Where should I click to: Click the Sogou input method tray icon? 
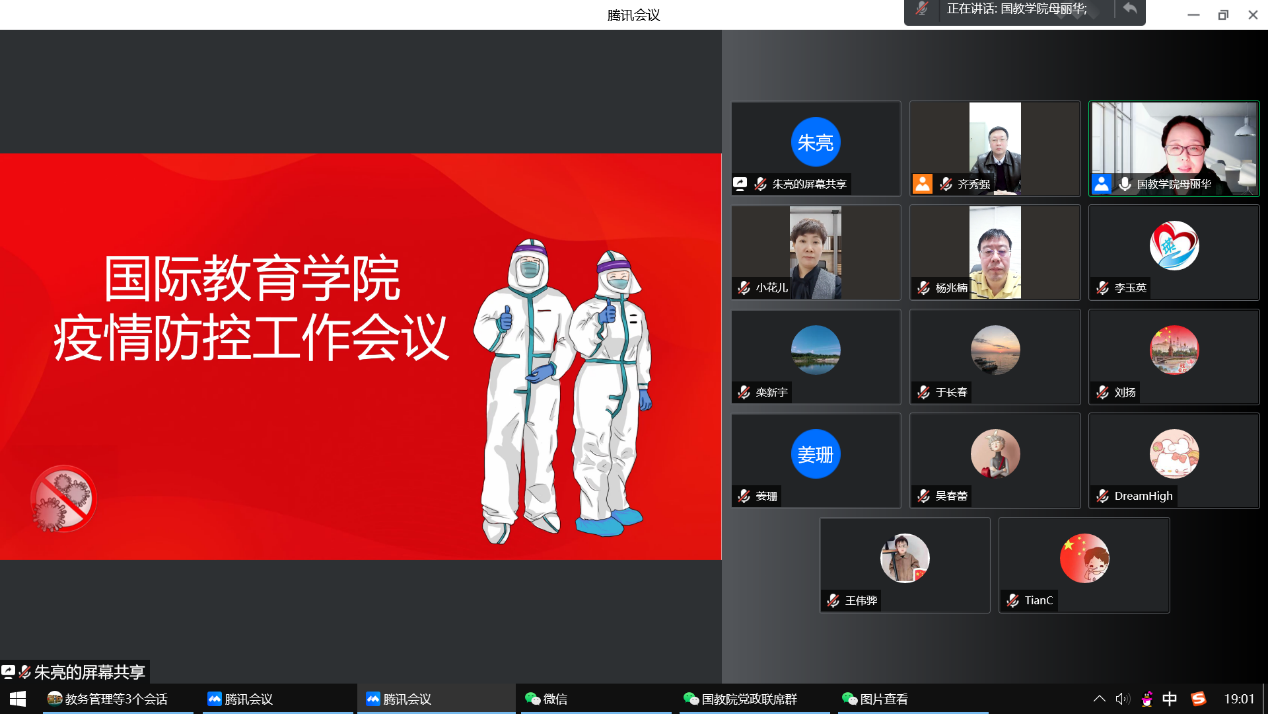pos(1198,699)
